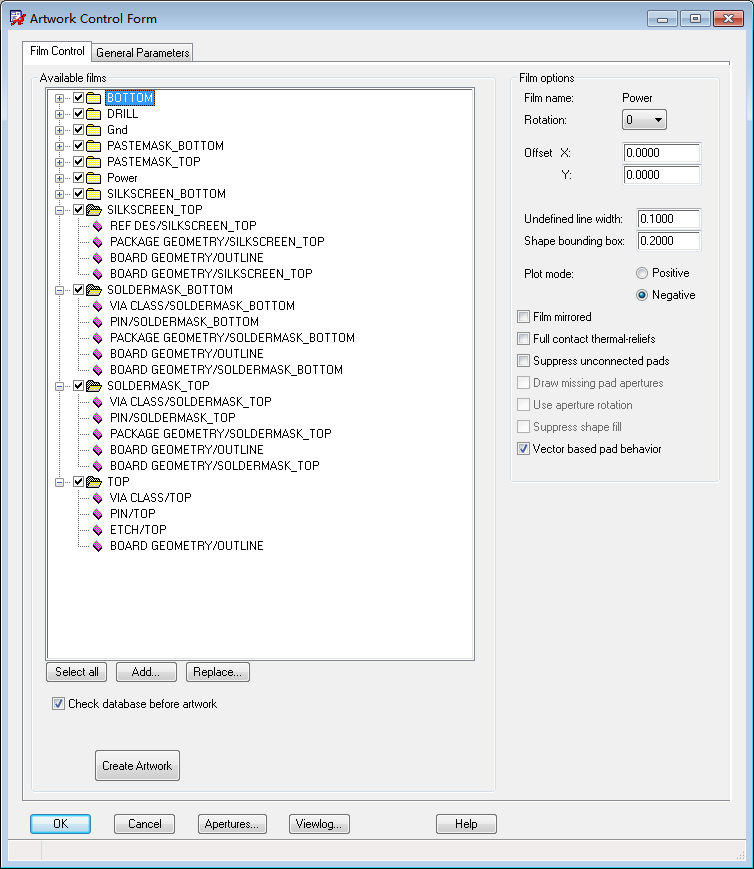Screen dimensions: 754x869
Task: Uncheck the Gnd film checkbox
Action: 78,130
